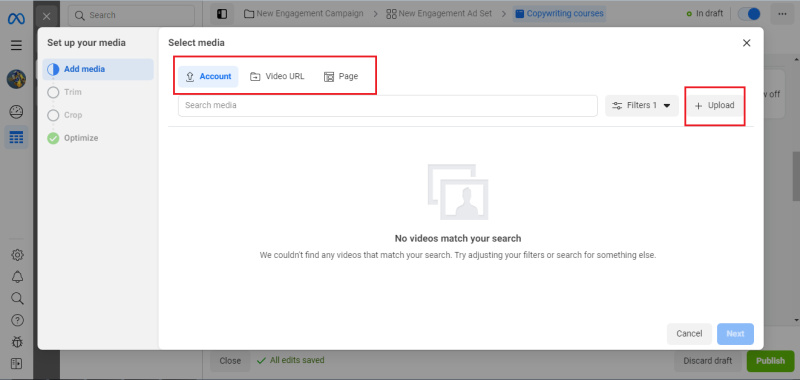Click the top Search field
The height and width of the screenshot is (380, 800).
coord(131,15)
